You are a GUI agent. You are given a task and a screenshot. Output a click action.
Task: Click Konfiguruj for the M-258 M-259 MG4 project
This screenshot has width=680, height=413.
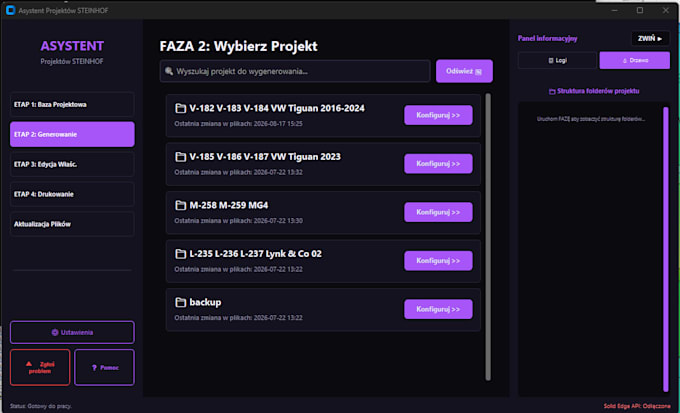438,212
